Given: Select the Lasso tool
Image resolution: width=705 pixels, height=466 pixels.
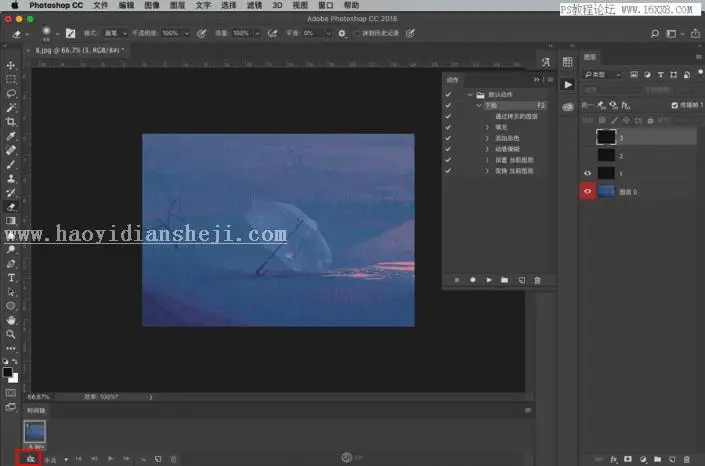Looking at the screenshot, I should (x=11, y=94).
